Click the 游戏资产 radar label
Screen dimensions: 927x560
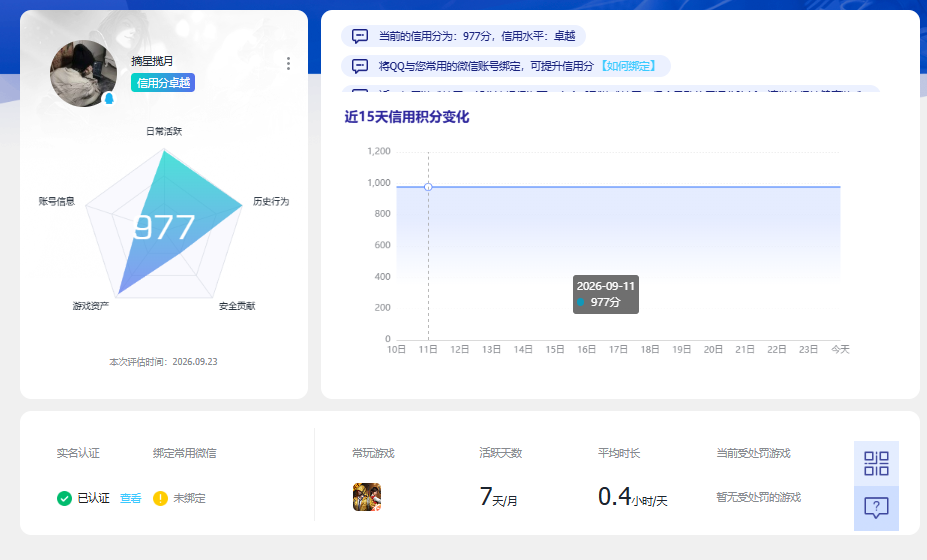click(x=90, y=306)
